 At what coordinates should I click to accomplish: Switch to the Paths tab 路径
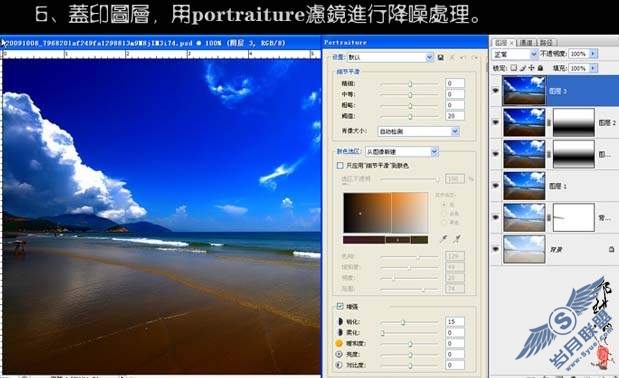(546, 42)
